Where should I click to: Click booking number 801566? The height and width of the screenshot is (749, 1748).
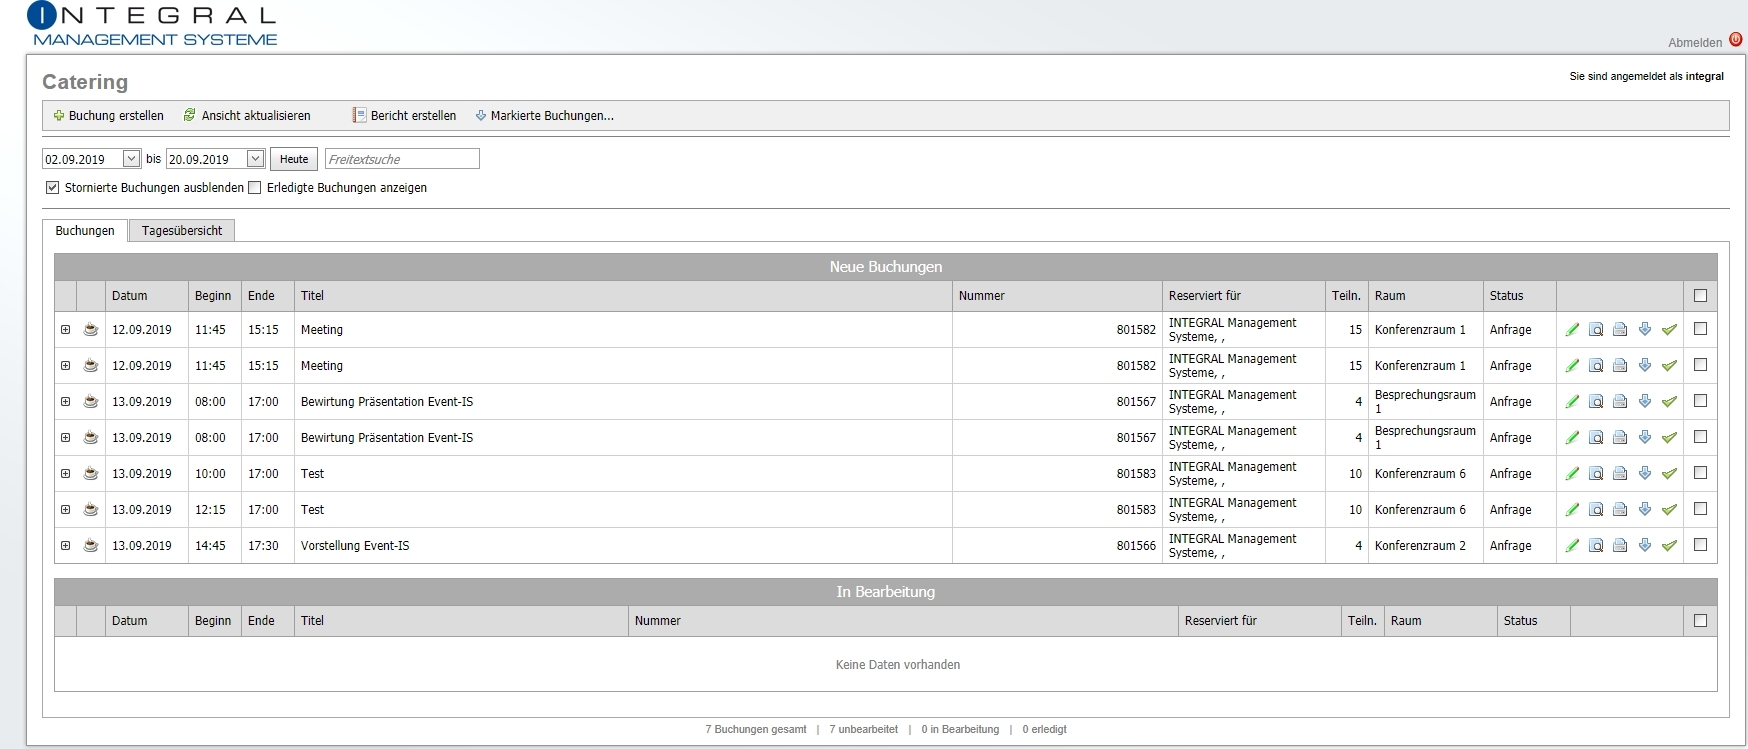(x=1136, y=546)
